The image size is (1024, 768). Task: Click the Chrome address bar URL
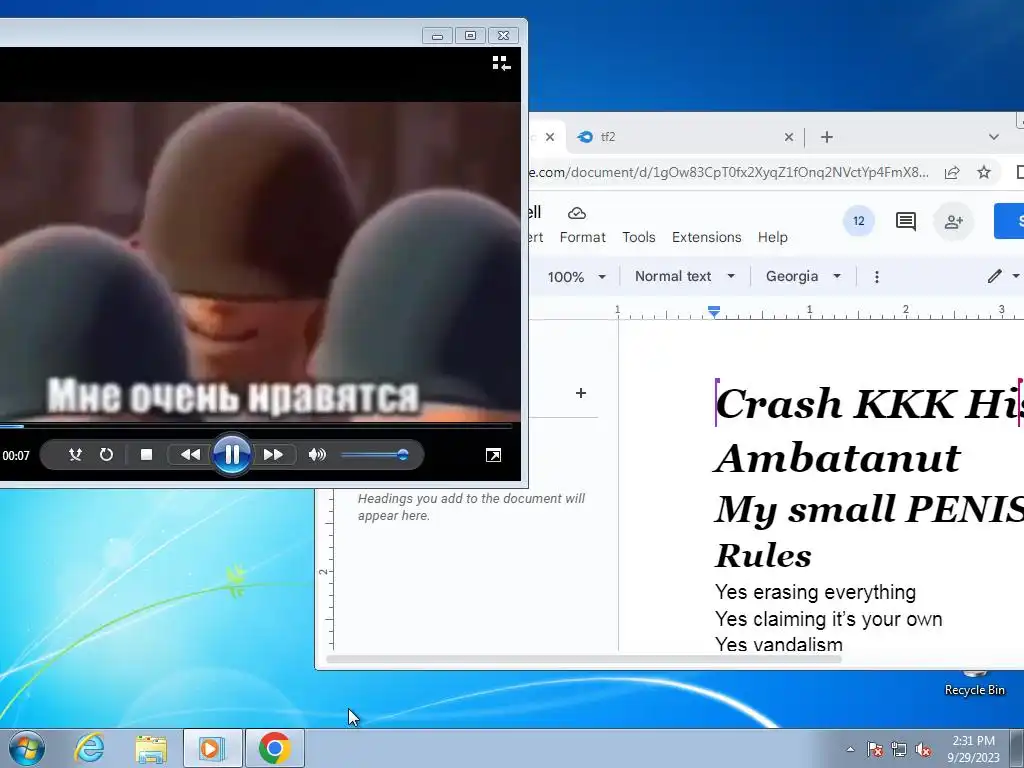click(x=728, y=172)
